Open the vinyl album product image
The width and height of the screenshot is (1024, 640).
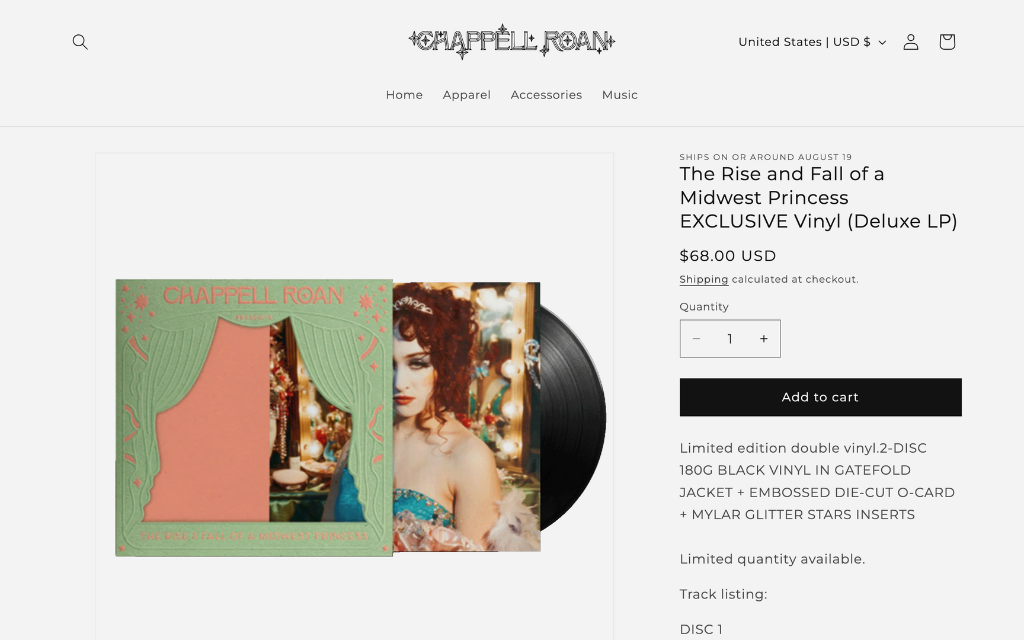[355, 418]
